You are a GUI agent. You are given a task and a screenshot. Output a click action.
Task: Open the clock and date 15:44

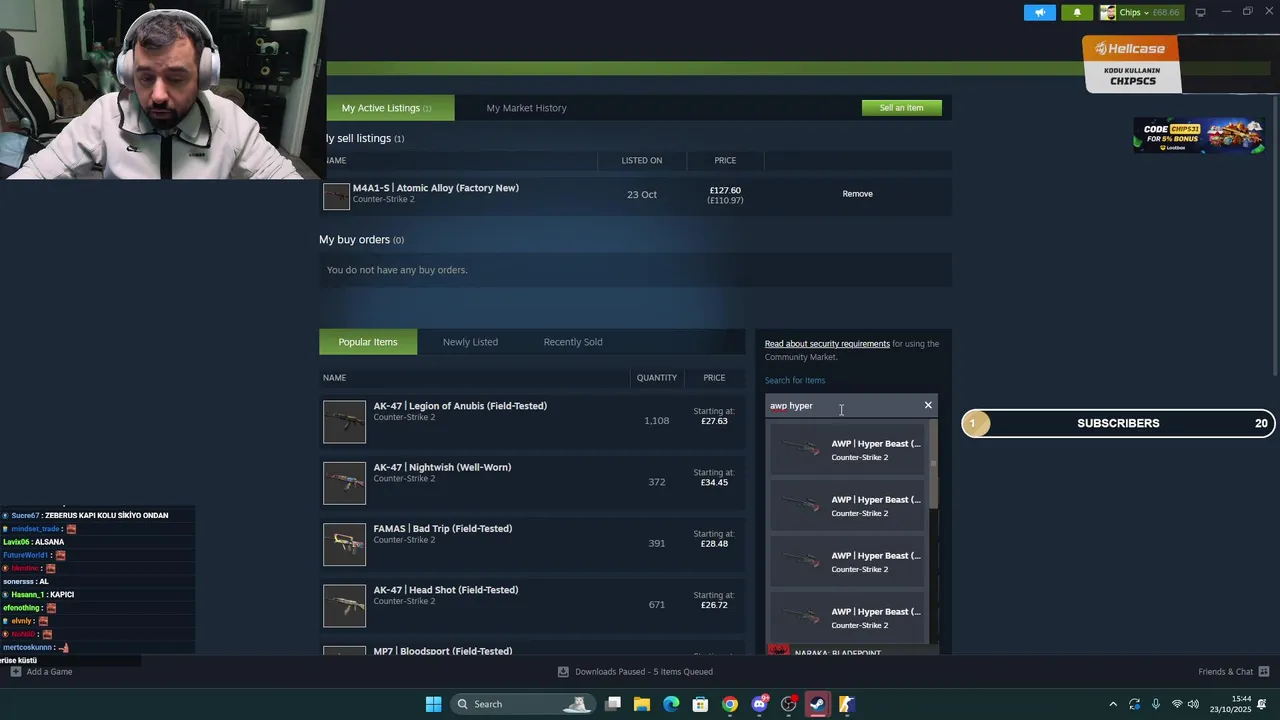click(x=1231, y=704)
